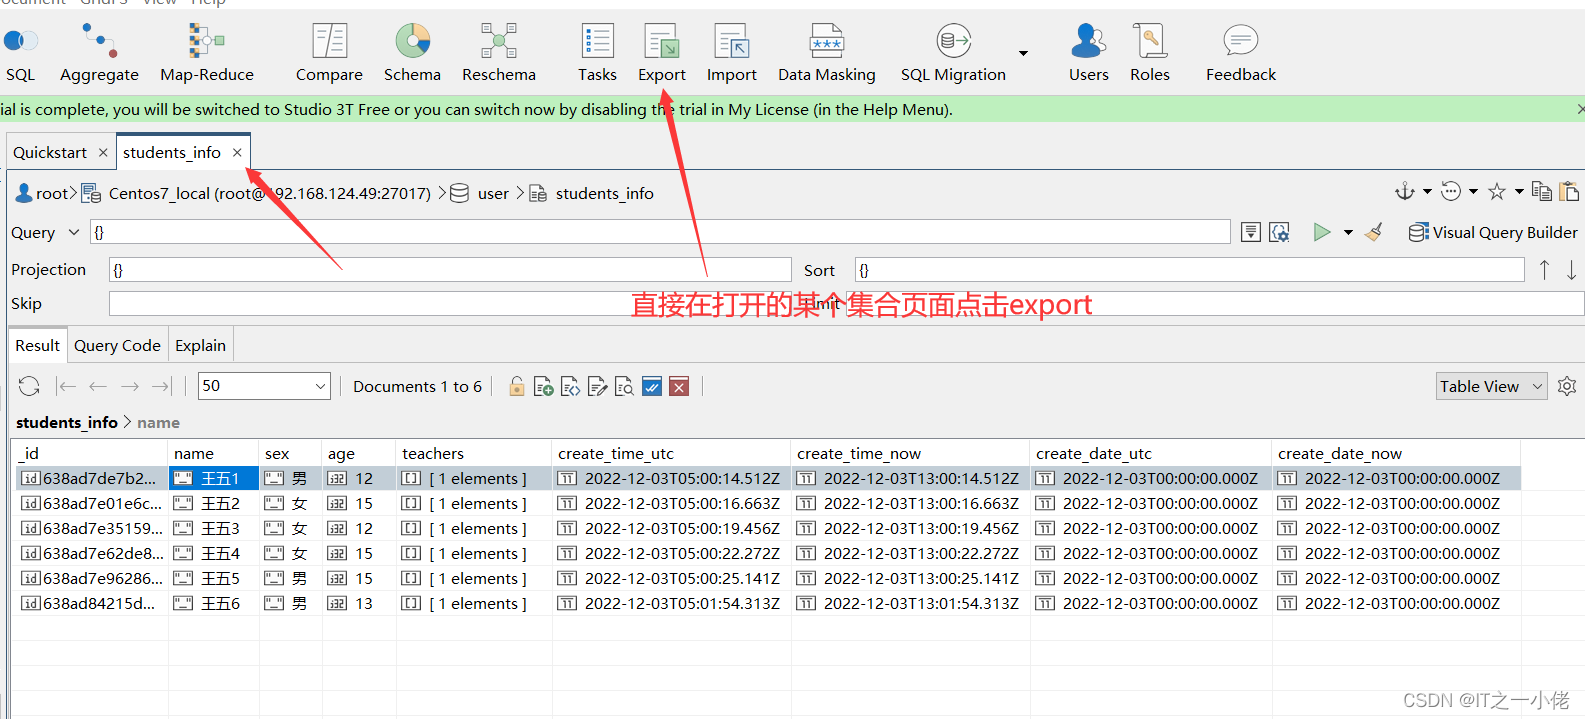Click the anchor icon in the tab toolbar
The height and width of the screenshot is (719, 1585).
tap(1405, 191)
